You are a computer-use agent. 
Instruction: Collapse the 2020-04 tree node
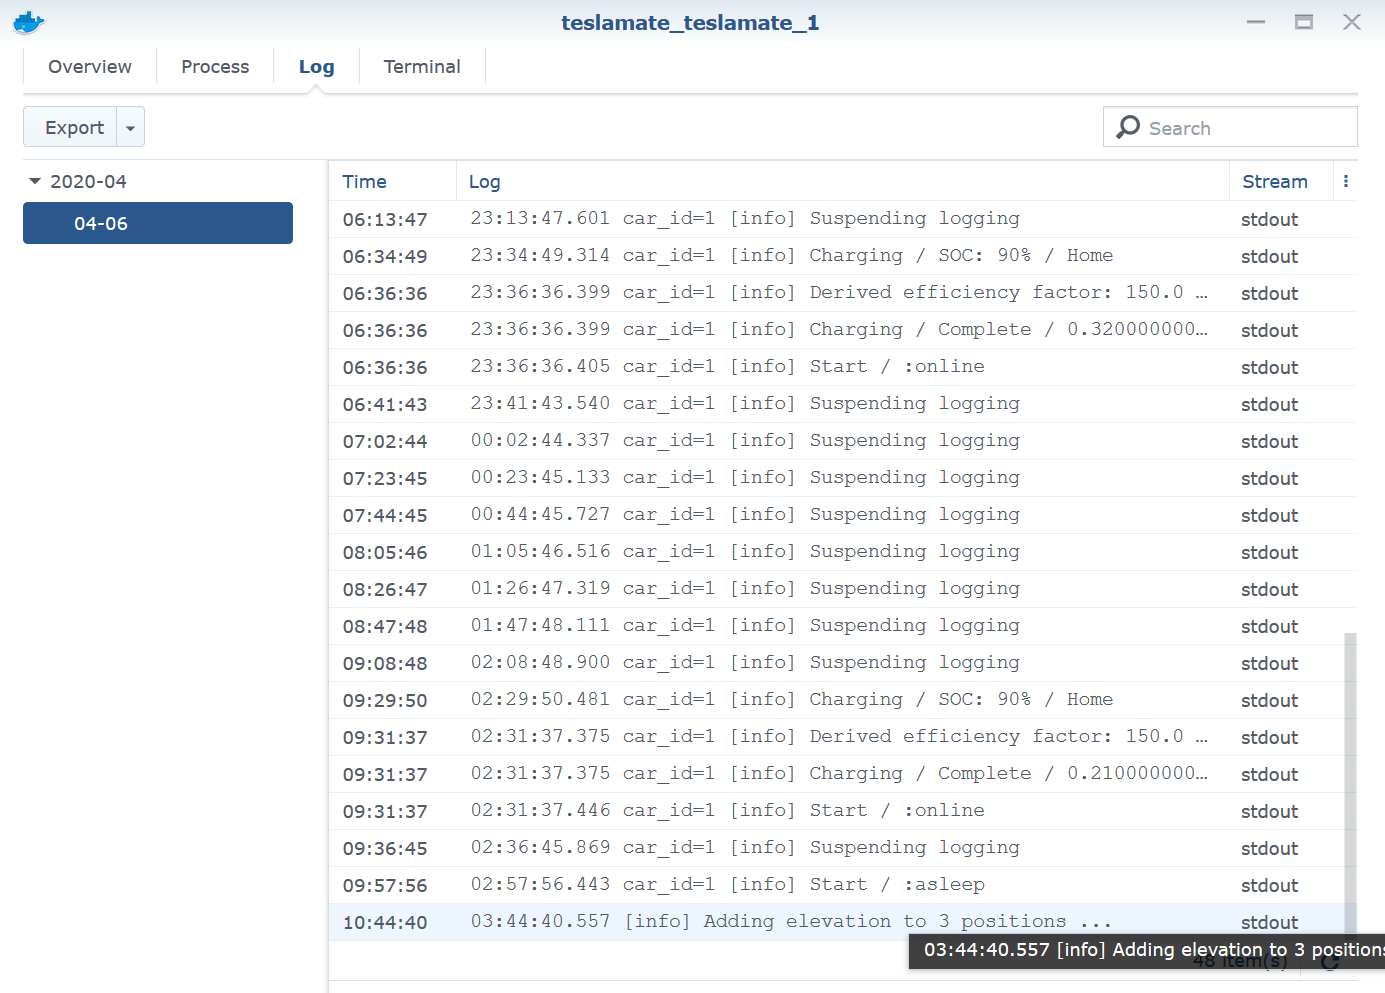[35, 181]
